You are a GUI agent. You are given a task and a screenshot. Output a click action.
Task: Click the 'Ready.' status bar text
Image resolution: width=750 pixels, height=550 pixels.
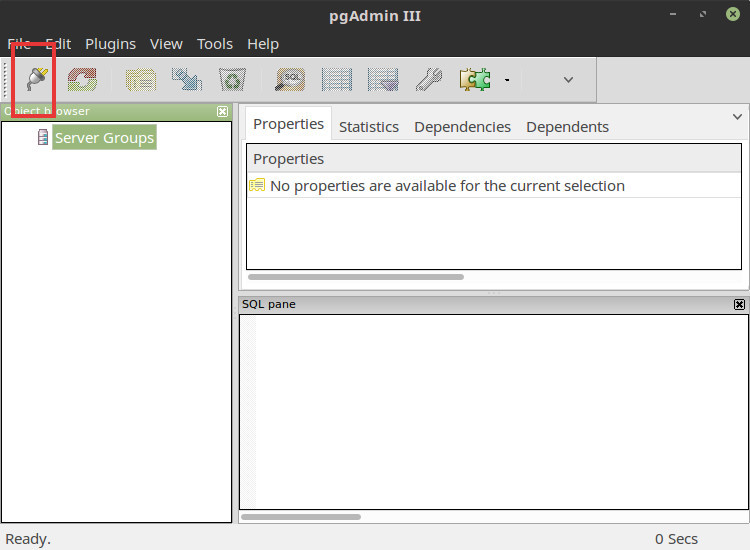[x=28, y=539]
